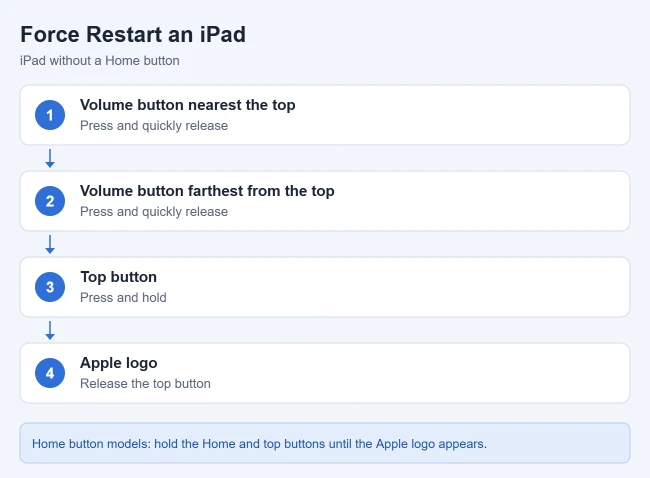Select 'Volume button farthest from the top' title
The height and width of the screenshot is (478, 650).
(x=207, y=191)
